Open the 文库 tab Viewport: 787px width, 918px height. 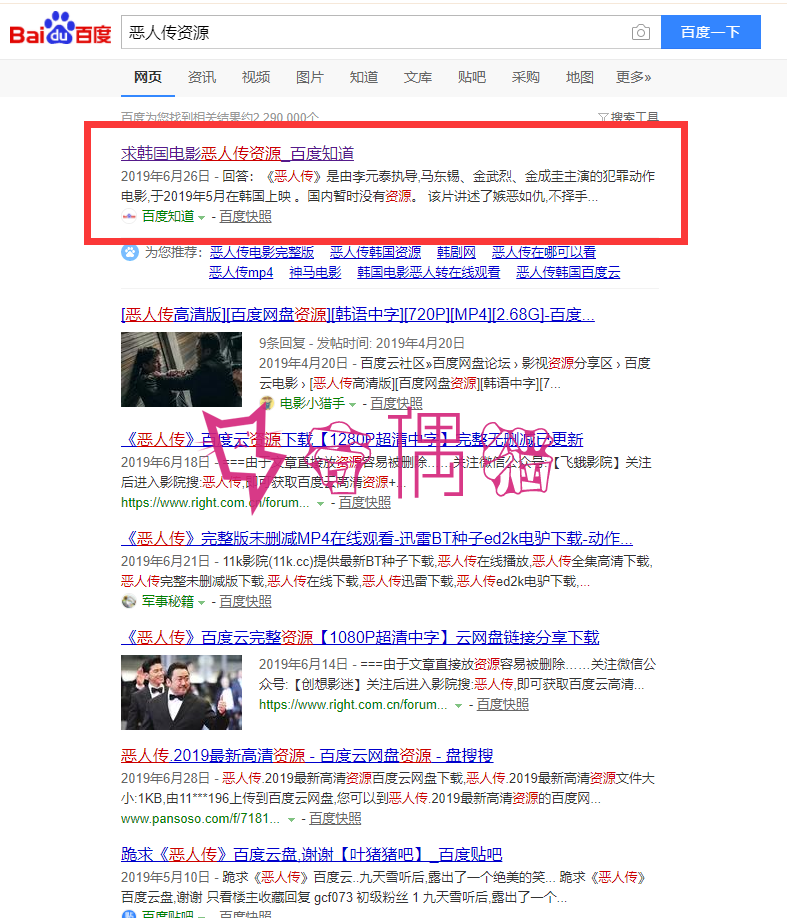point(418,77)
